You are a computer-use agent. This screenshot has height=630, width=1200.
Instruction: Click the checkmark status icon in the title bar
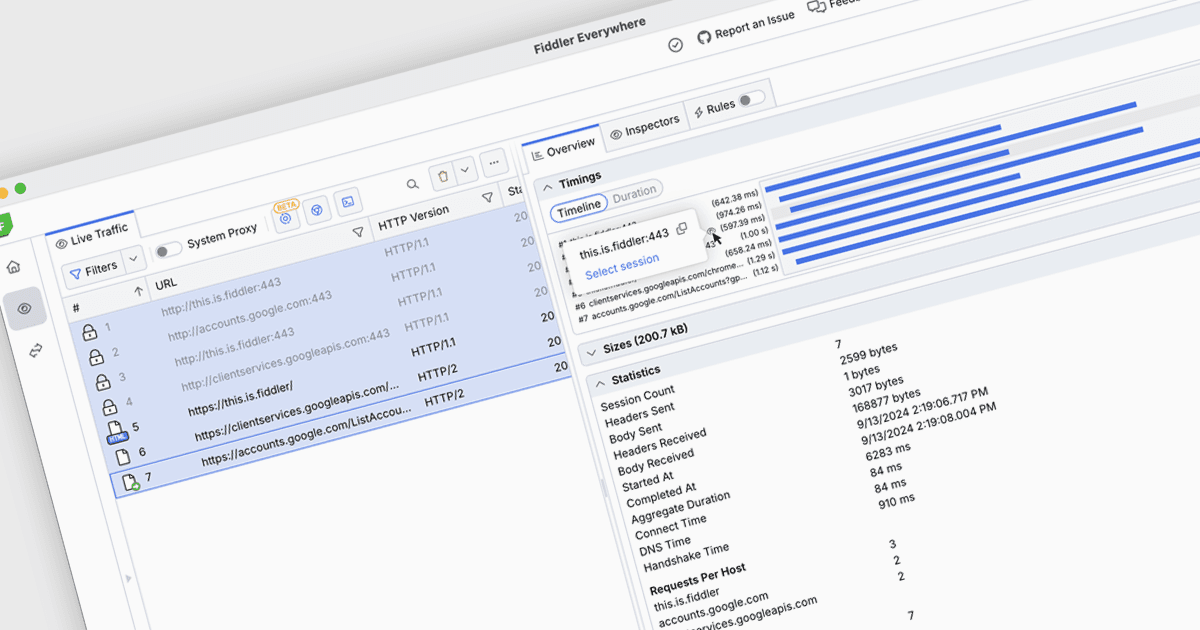(x=675, y=44)
